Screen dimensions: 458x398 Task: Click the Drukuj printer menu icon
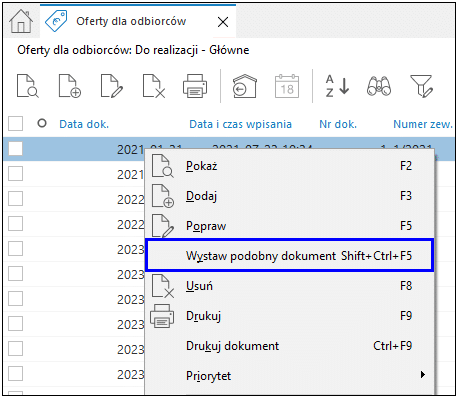pyautogui.click(x=162, y=316)
